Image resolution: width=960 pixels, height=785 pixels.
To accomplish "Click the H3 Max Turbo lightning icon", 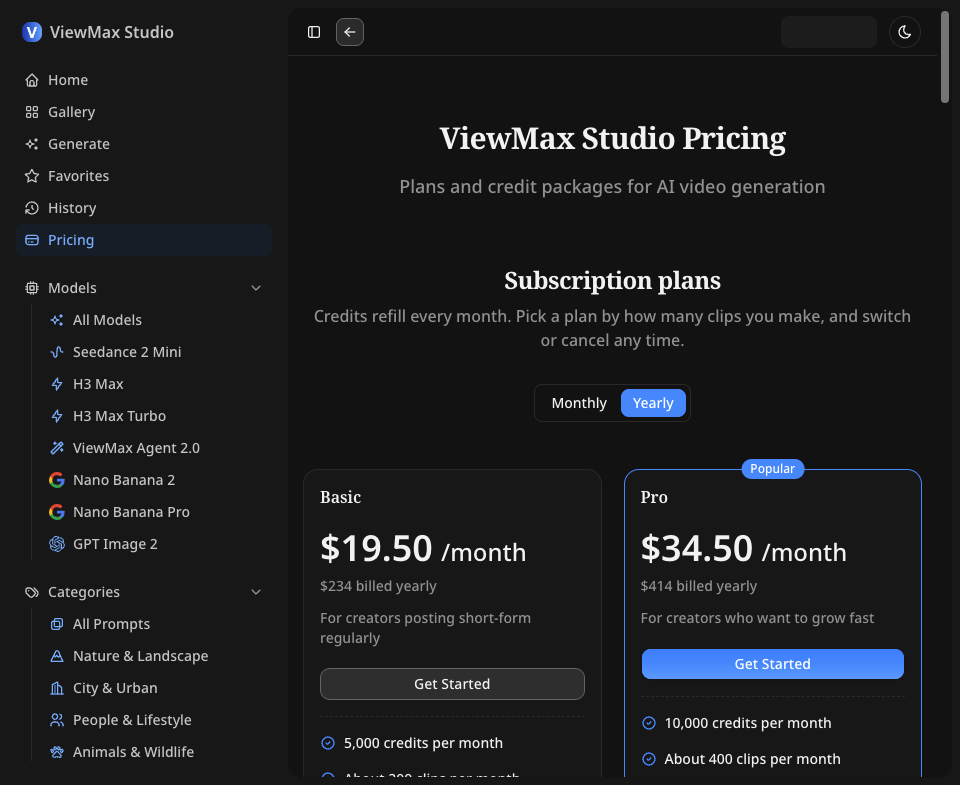I will pyautogui.click(x=57, y=416).
